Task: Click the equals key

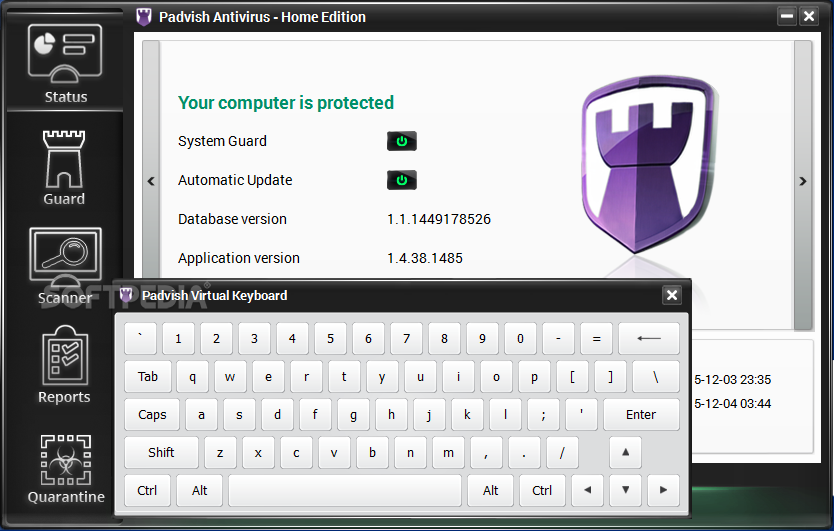Action: click(596, 338)
